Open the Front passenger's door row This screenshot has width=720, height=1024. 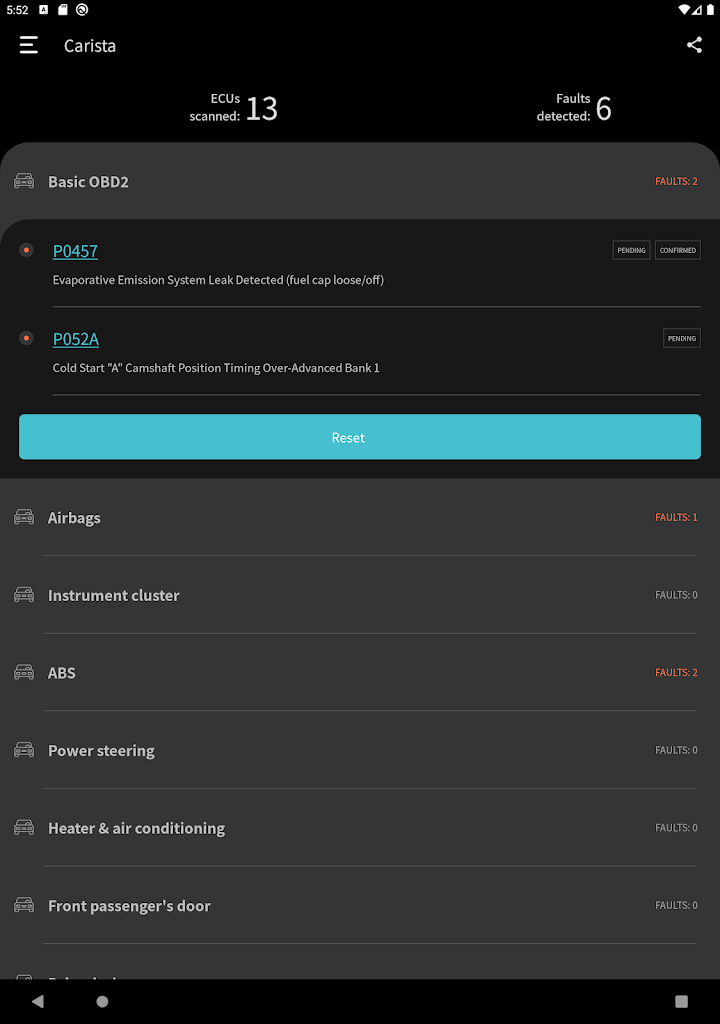pyautogui.click(x=360, y=905)
